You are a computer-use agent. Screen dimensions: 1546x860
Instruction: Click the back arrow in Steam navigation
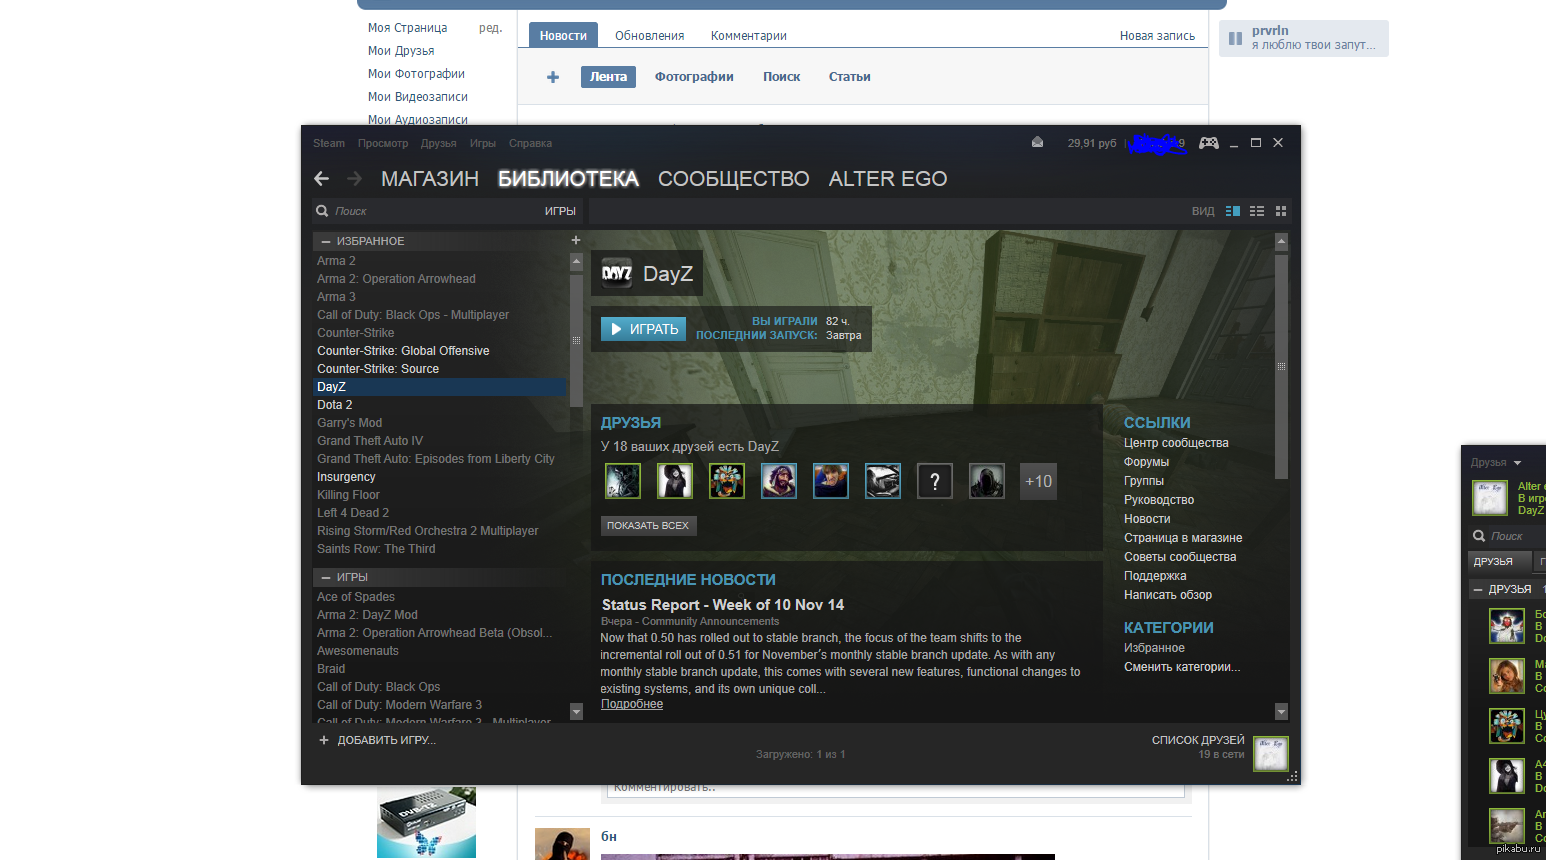click(321, 179)
